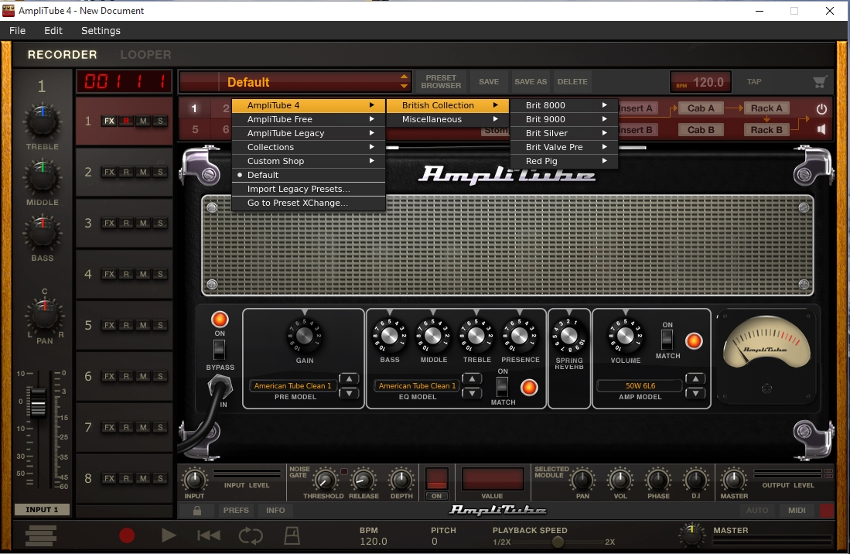850x554 pixels.
Task: Open the File menu
Action: point(17,31)
